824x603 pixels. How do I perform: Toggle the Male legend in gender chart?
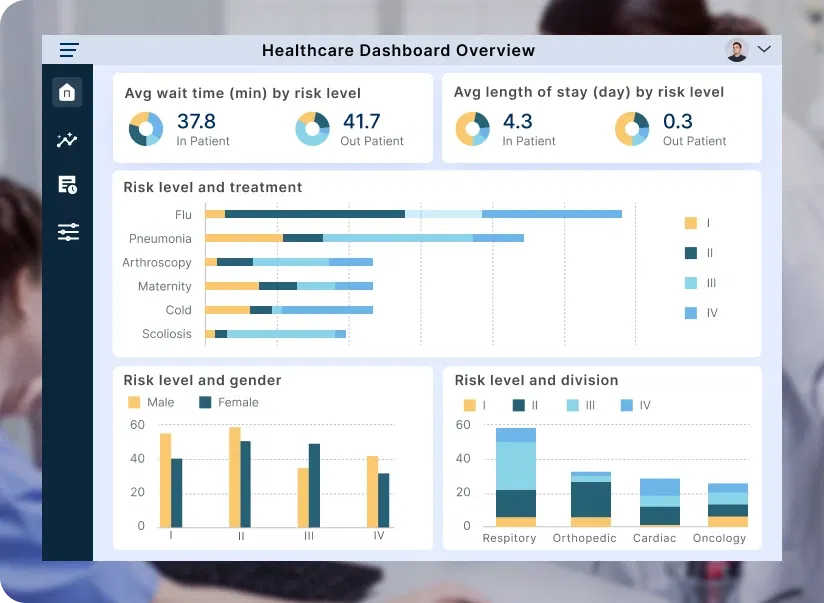(151, 402)
